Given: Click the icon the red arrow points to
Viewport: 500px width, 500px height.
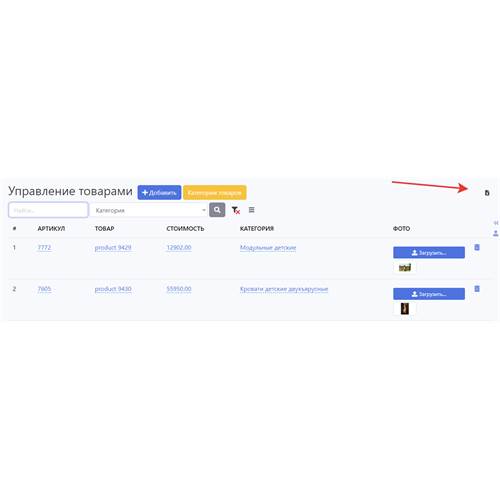Looking at the screenshot, I should coord(487,193).
